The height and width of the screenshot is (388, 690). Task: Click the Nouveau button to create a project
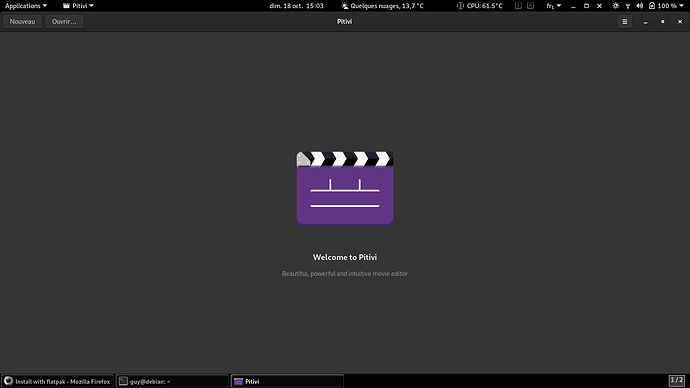pyautogui.click(x=22, y=22)
